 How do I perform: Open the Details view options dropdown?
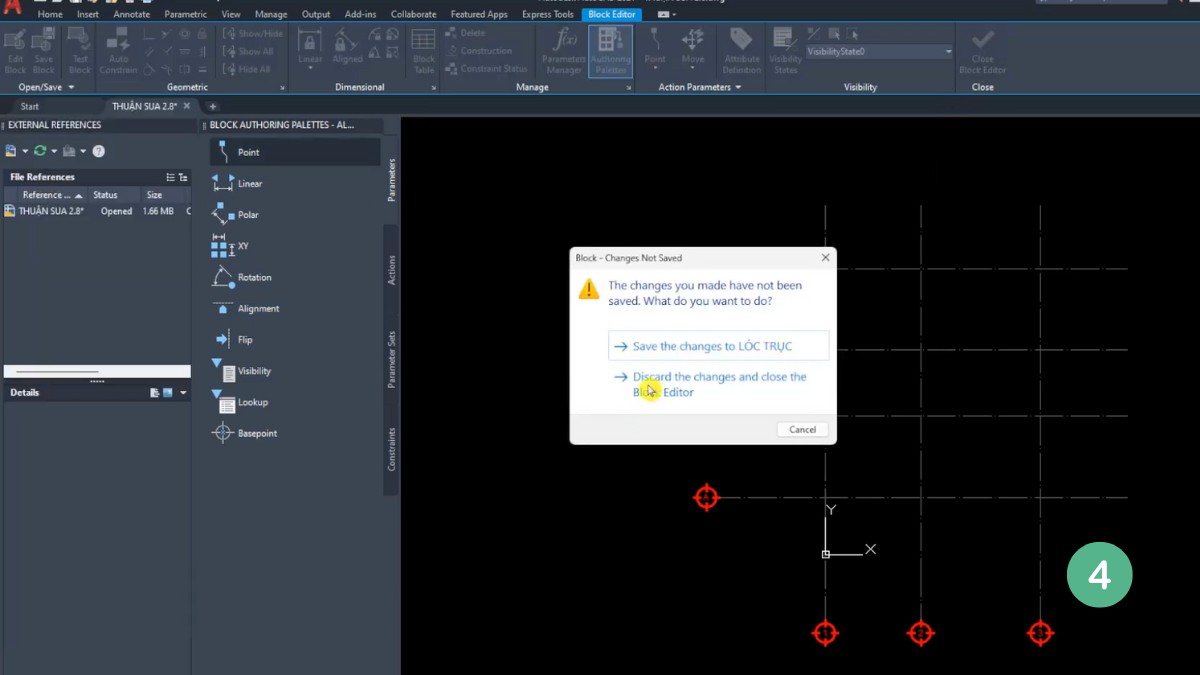[183, 393]
